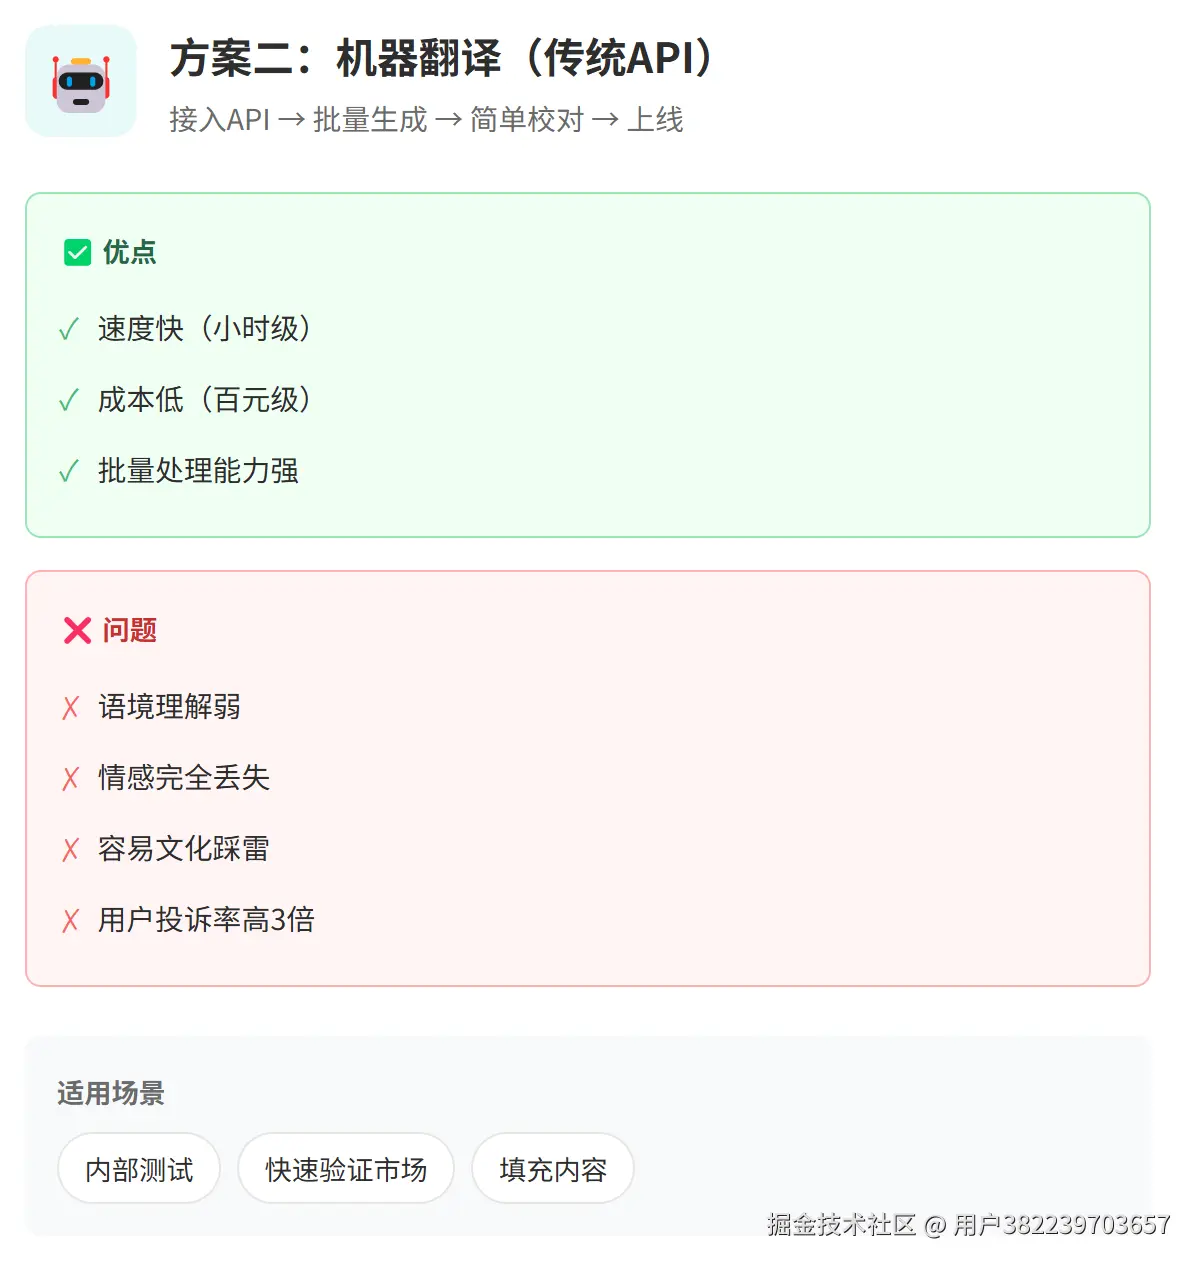Screen dimensions: 1202x1270
Task: Select the 内部测试 scenario tag
Action: (x=139, y=1169)
